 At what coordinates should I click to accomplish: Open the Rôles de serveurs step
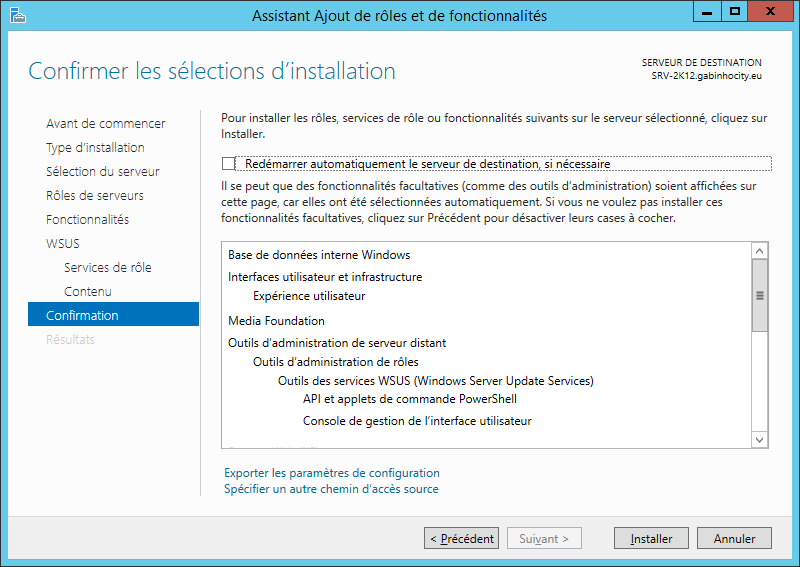coord(95,195)
